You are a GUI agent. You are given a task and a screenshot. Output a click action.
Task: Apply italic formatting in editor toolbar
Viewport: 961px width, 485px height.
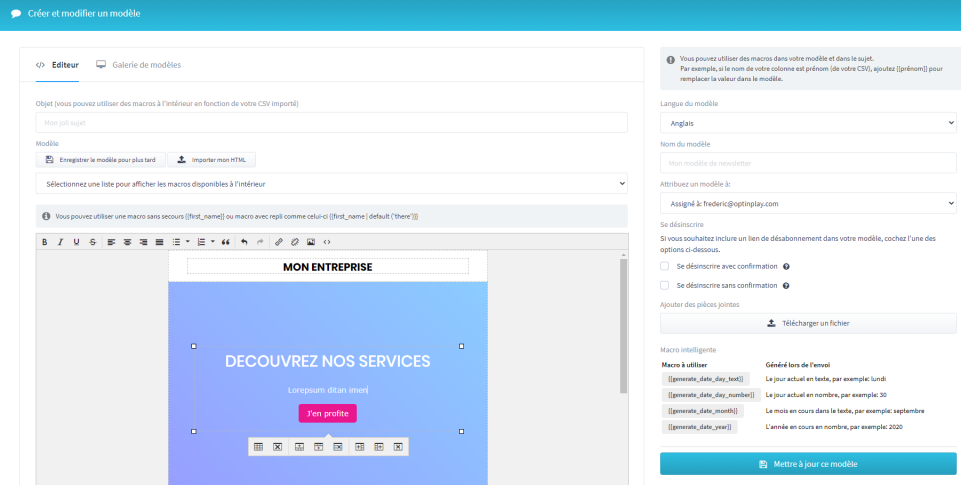(60, 242)
